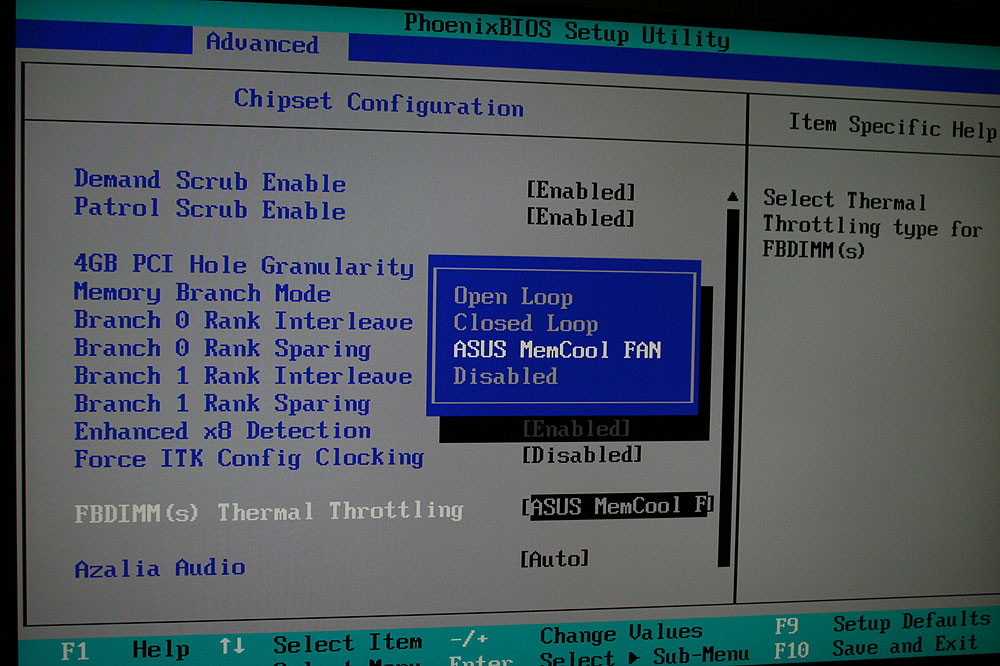1000x666 pixels.
Task: Click the F1 key label in footer
Action: pos(75,651)
